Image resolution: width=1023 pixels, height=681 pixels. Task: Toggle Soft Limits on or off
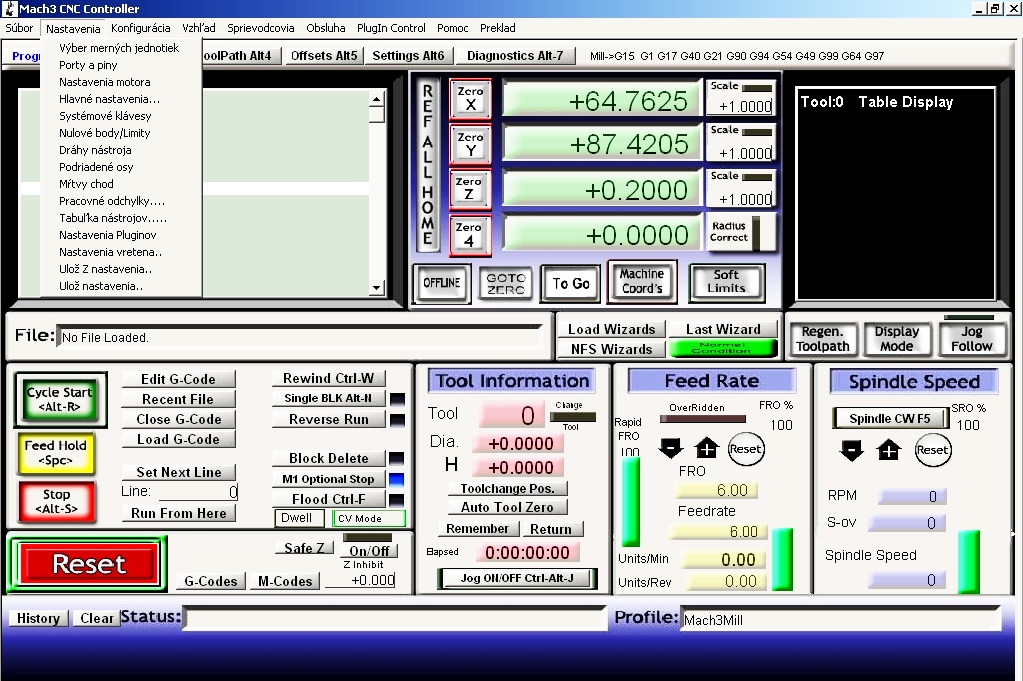coord(726,282)
